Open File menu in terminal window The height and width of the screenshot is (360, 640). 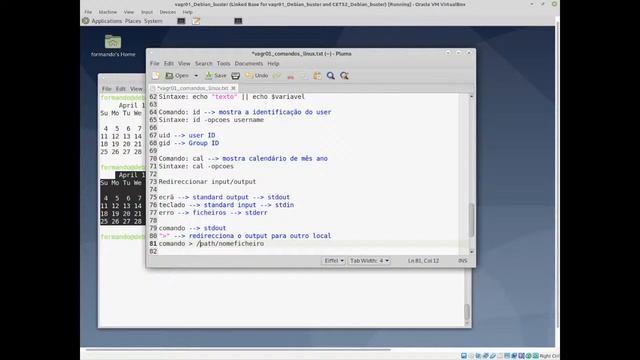(107, 89)
